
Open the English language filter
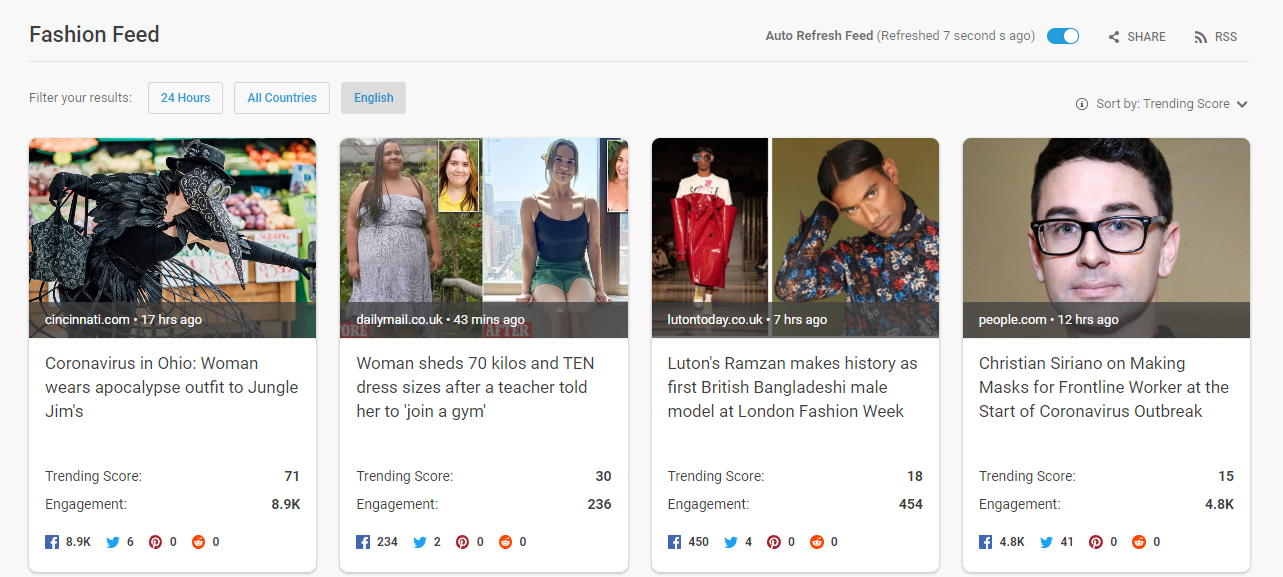click(x=373, y=98)
